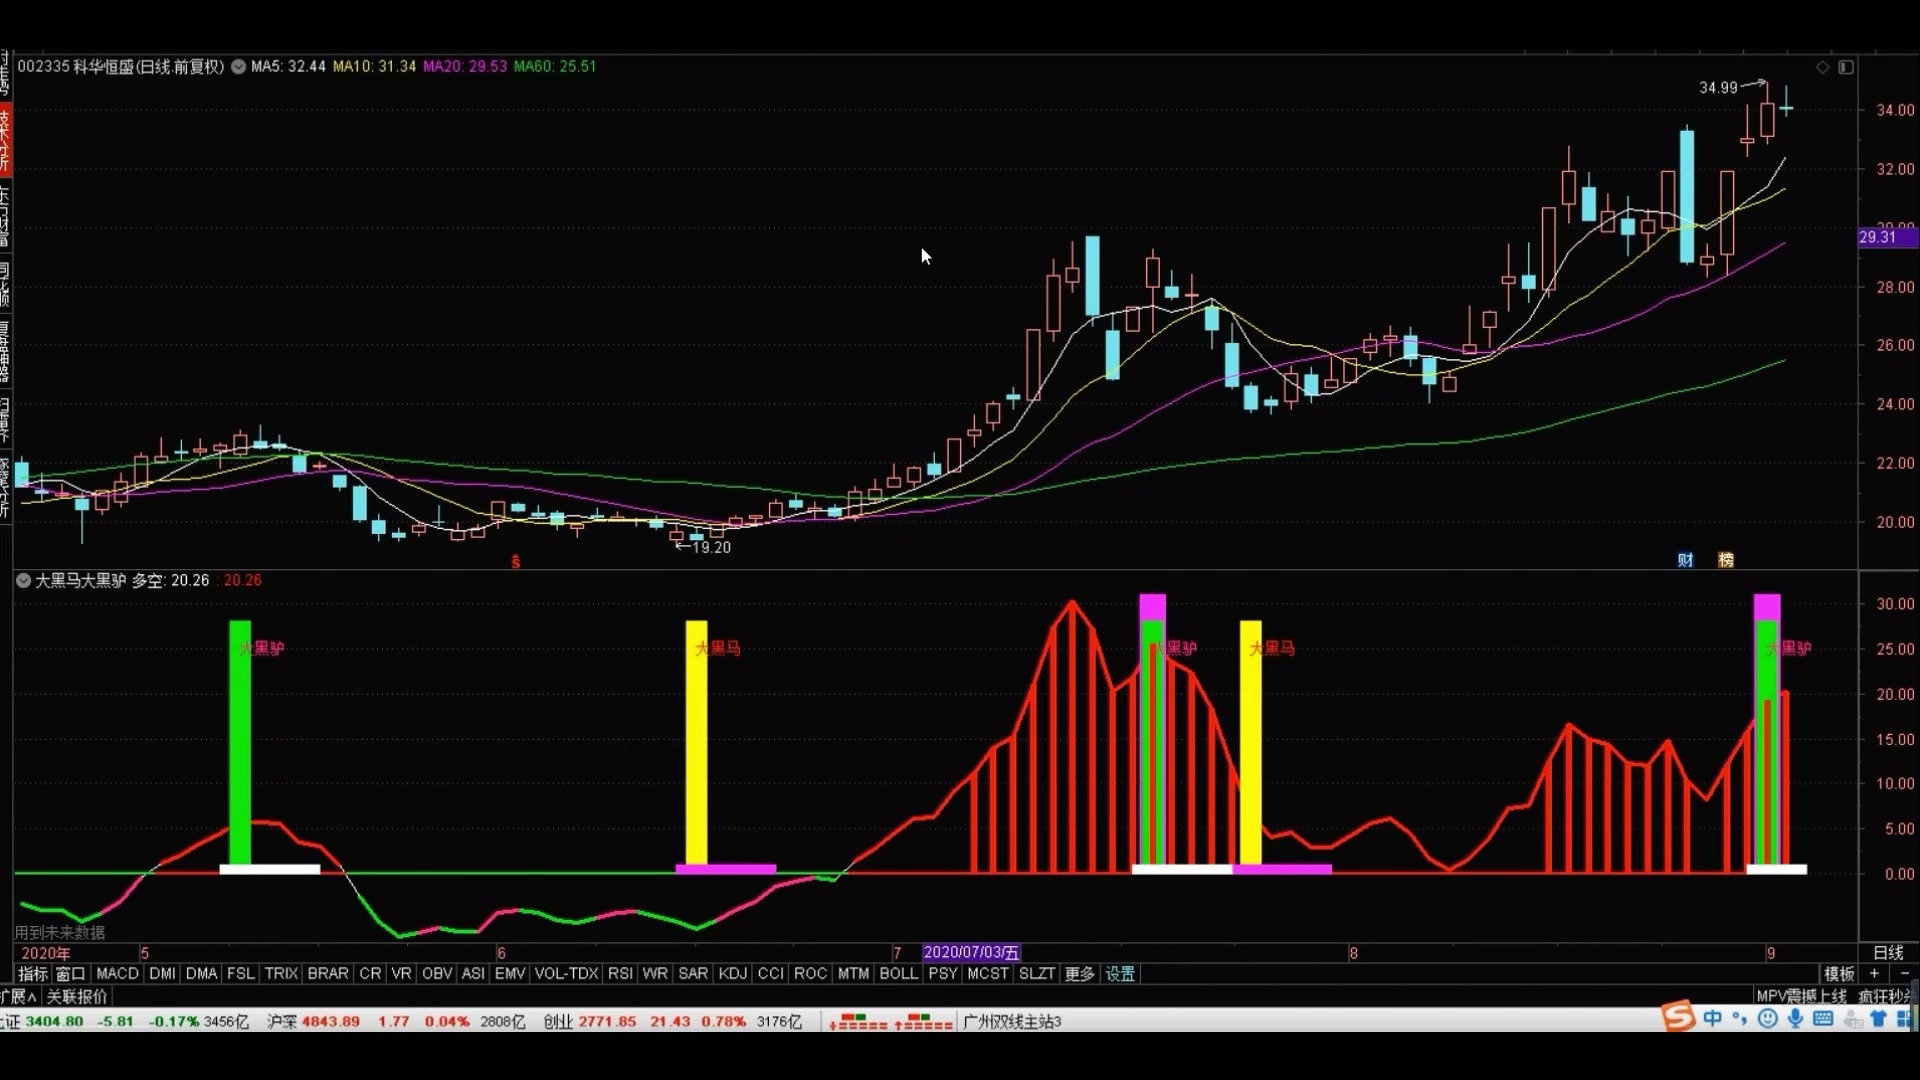1920x1080 pixels.
Task: Open the 窗口 window tab
Action: click(70, 973)
